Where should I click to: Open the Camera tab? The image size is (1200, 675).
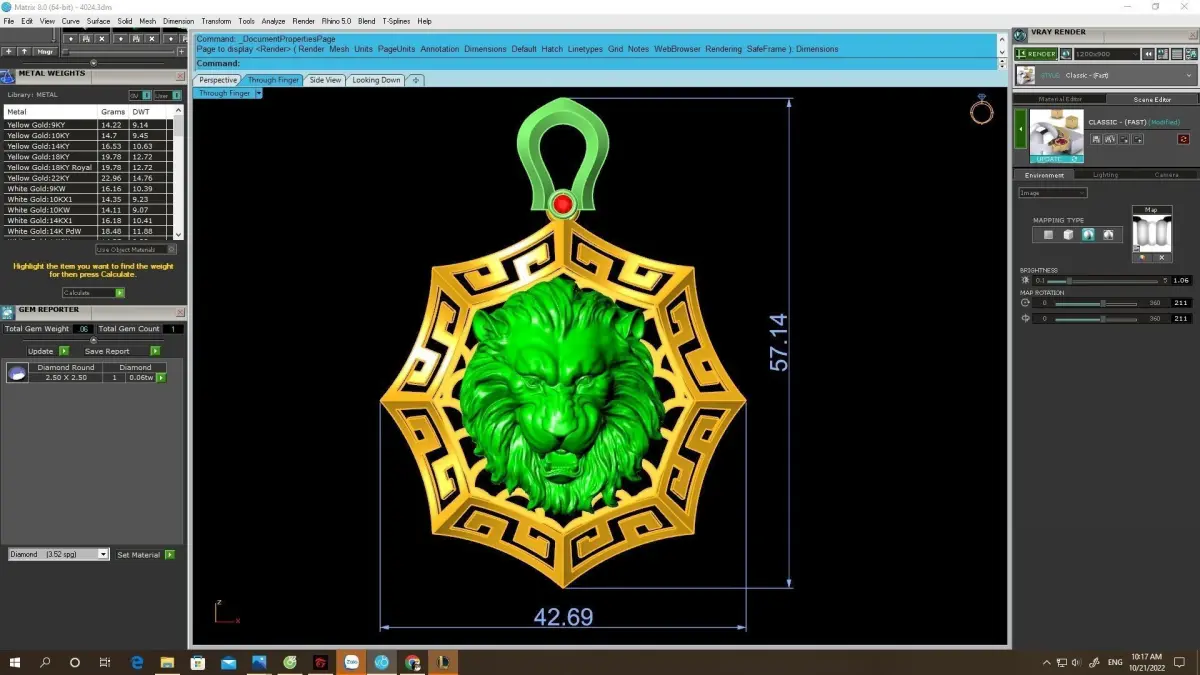pos(1166,174)
